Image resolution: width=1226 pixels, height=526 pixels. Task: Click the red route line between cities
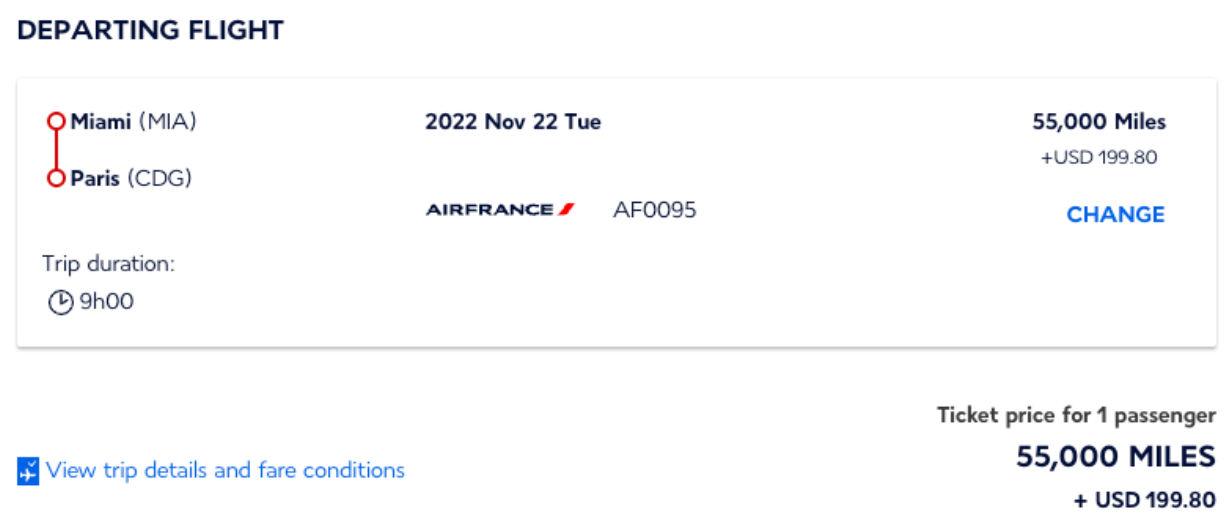[56, 150]
